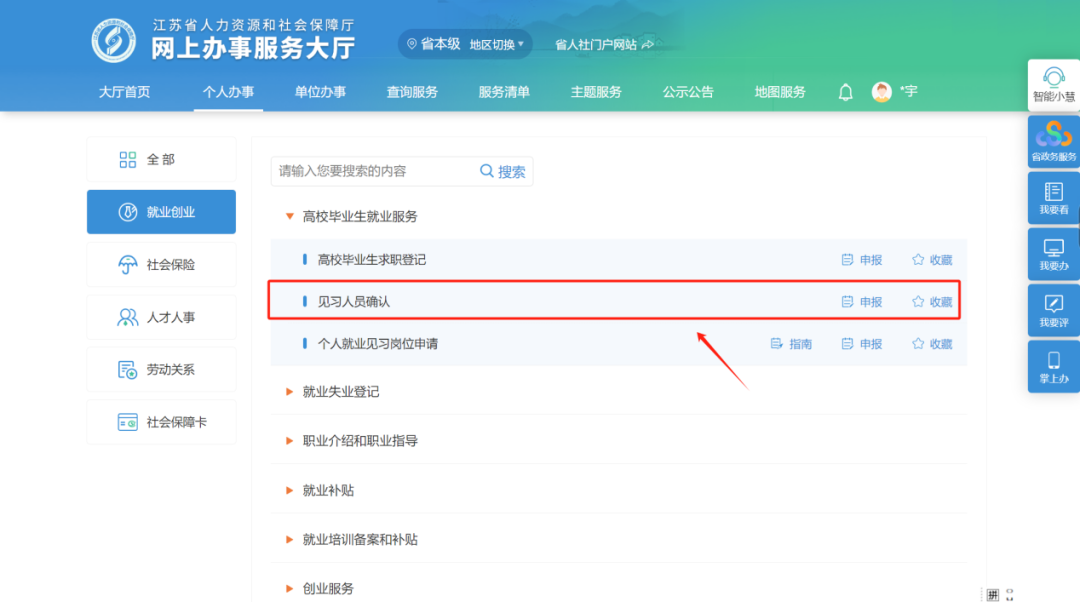This screenshot has width=1080, height=602.
Task: Select 劳动关系 category in sidebar
Action: pos(161,370)
